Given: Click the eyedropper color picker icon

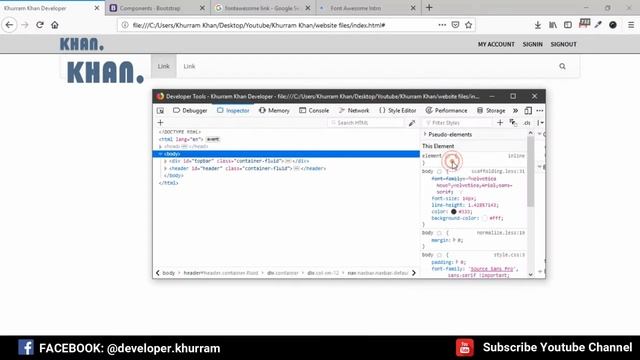Looking at the screenshot, I should point(412,123).
